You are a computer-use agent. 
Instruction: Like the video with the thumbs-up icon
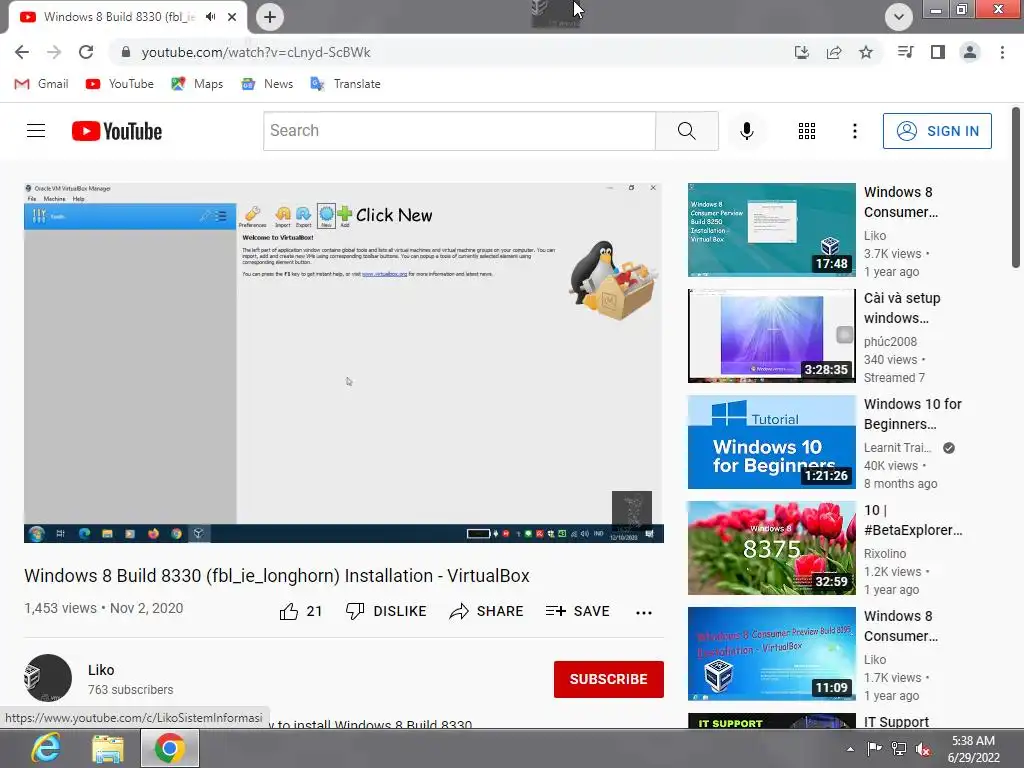click(289, 611)
